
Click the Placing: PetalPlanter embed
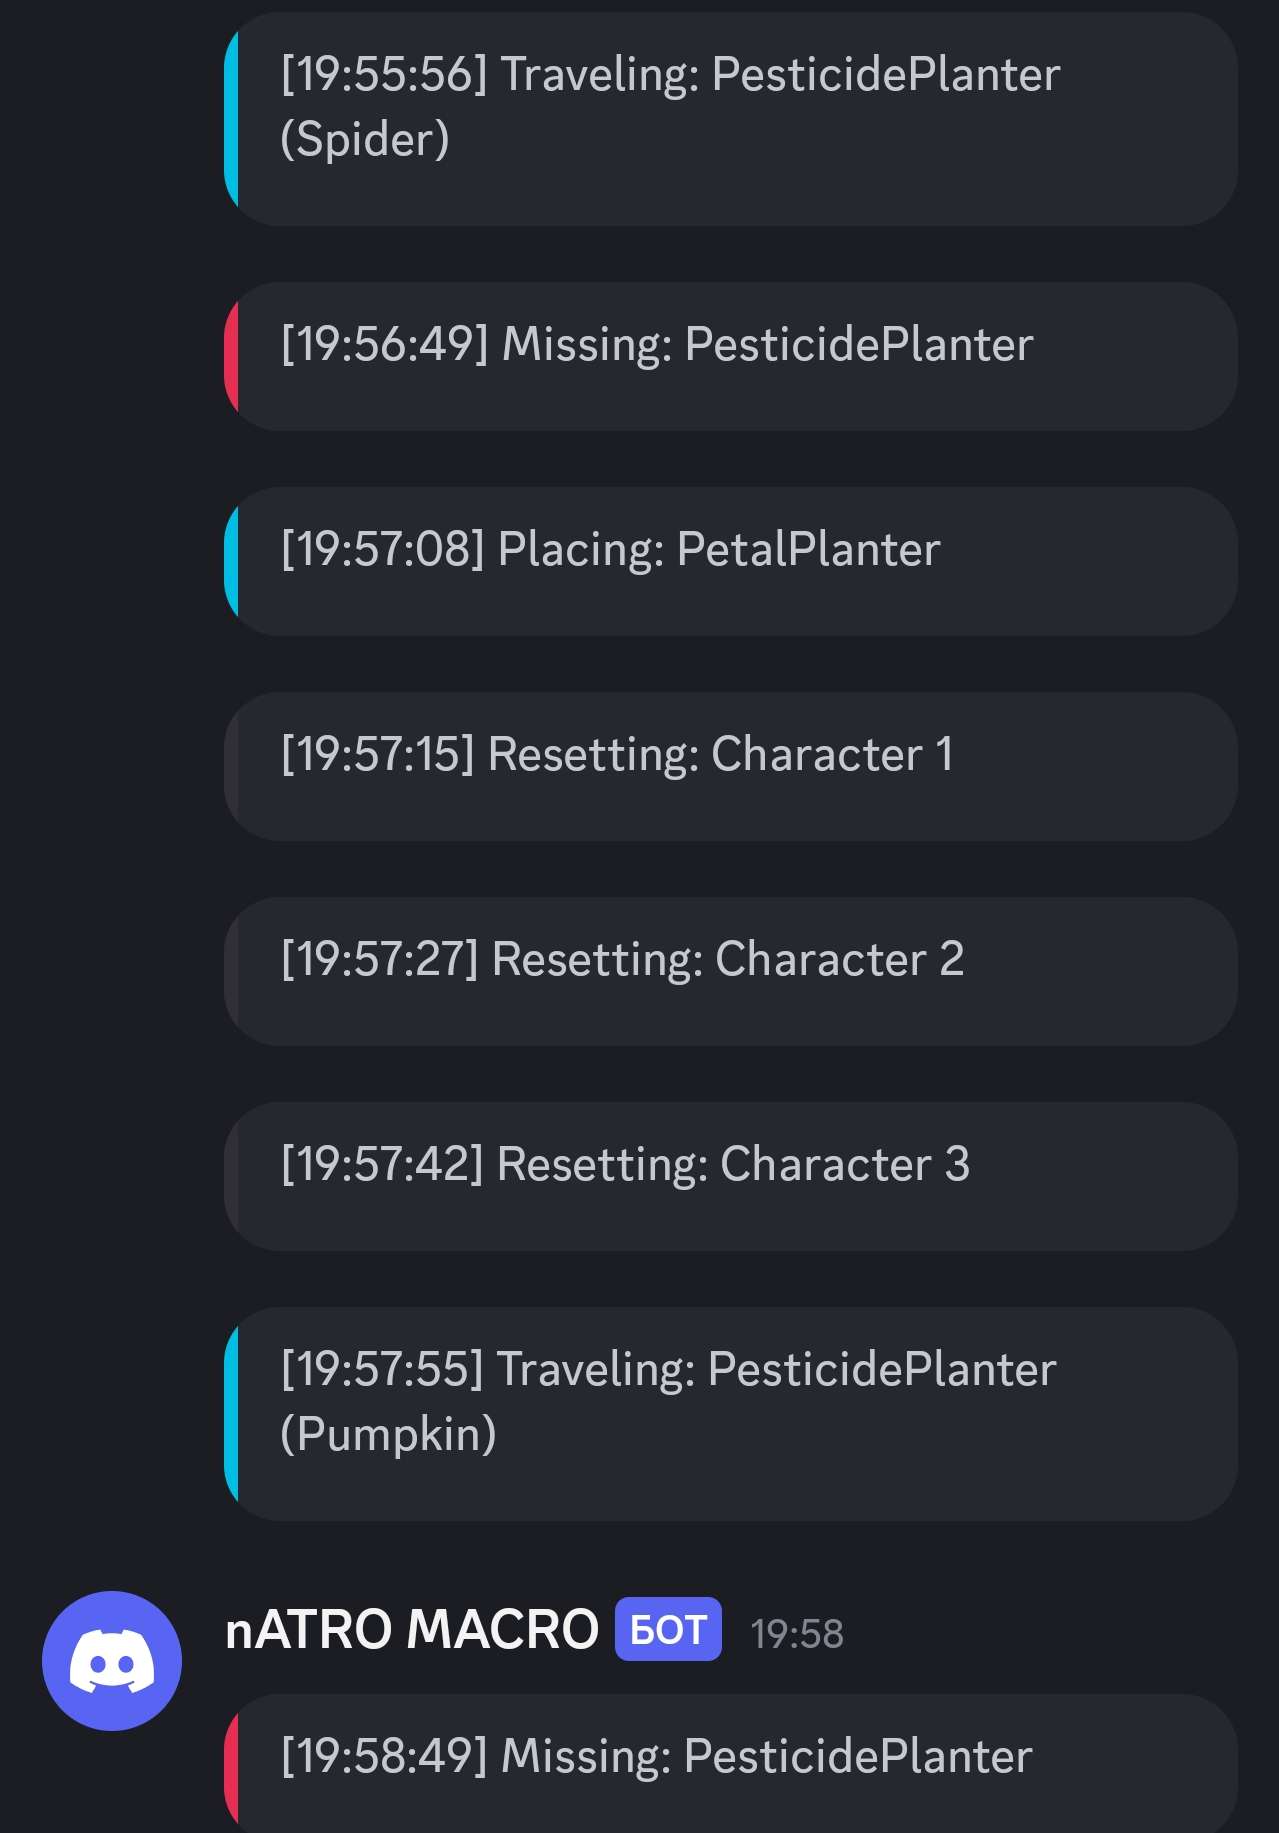tap(730, 562)
